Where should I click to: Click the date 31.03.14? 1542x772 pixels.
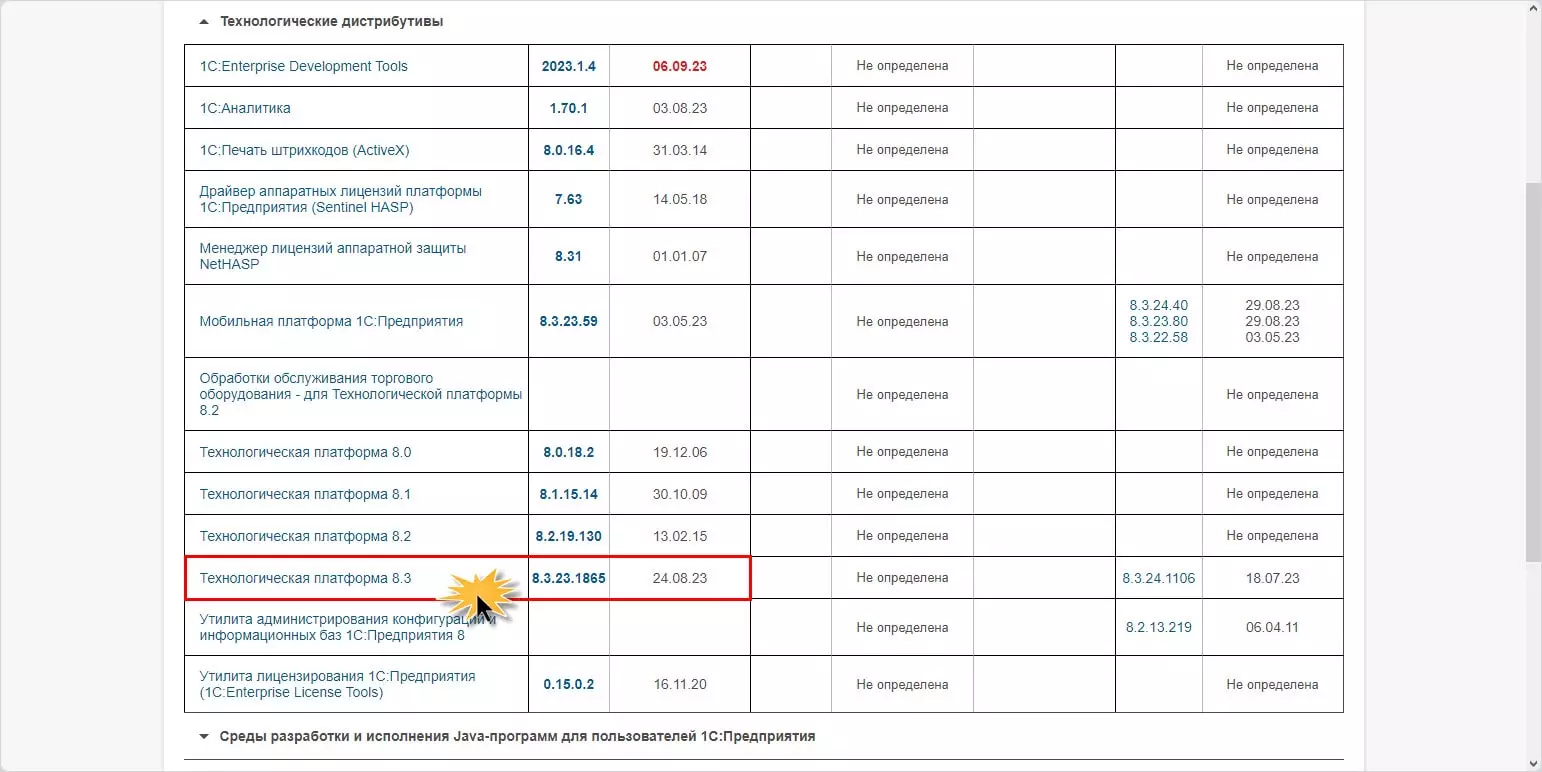point(680,150)
